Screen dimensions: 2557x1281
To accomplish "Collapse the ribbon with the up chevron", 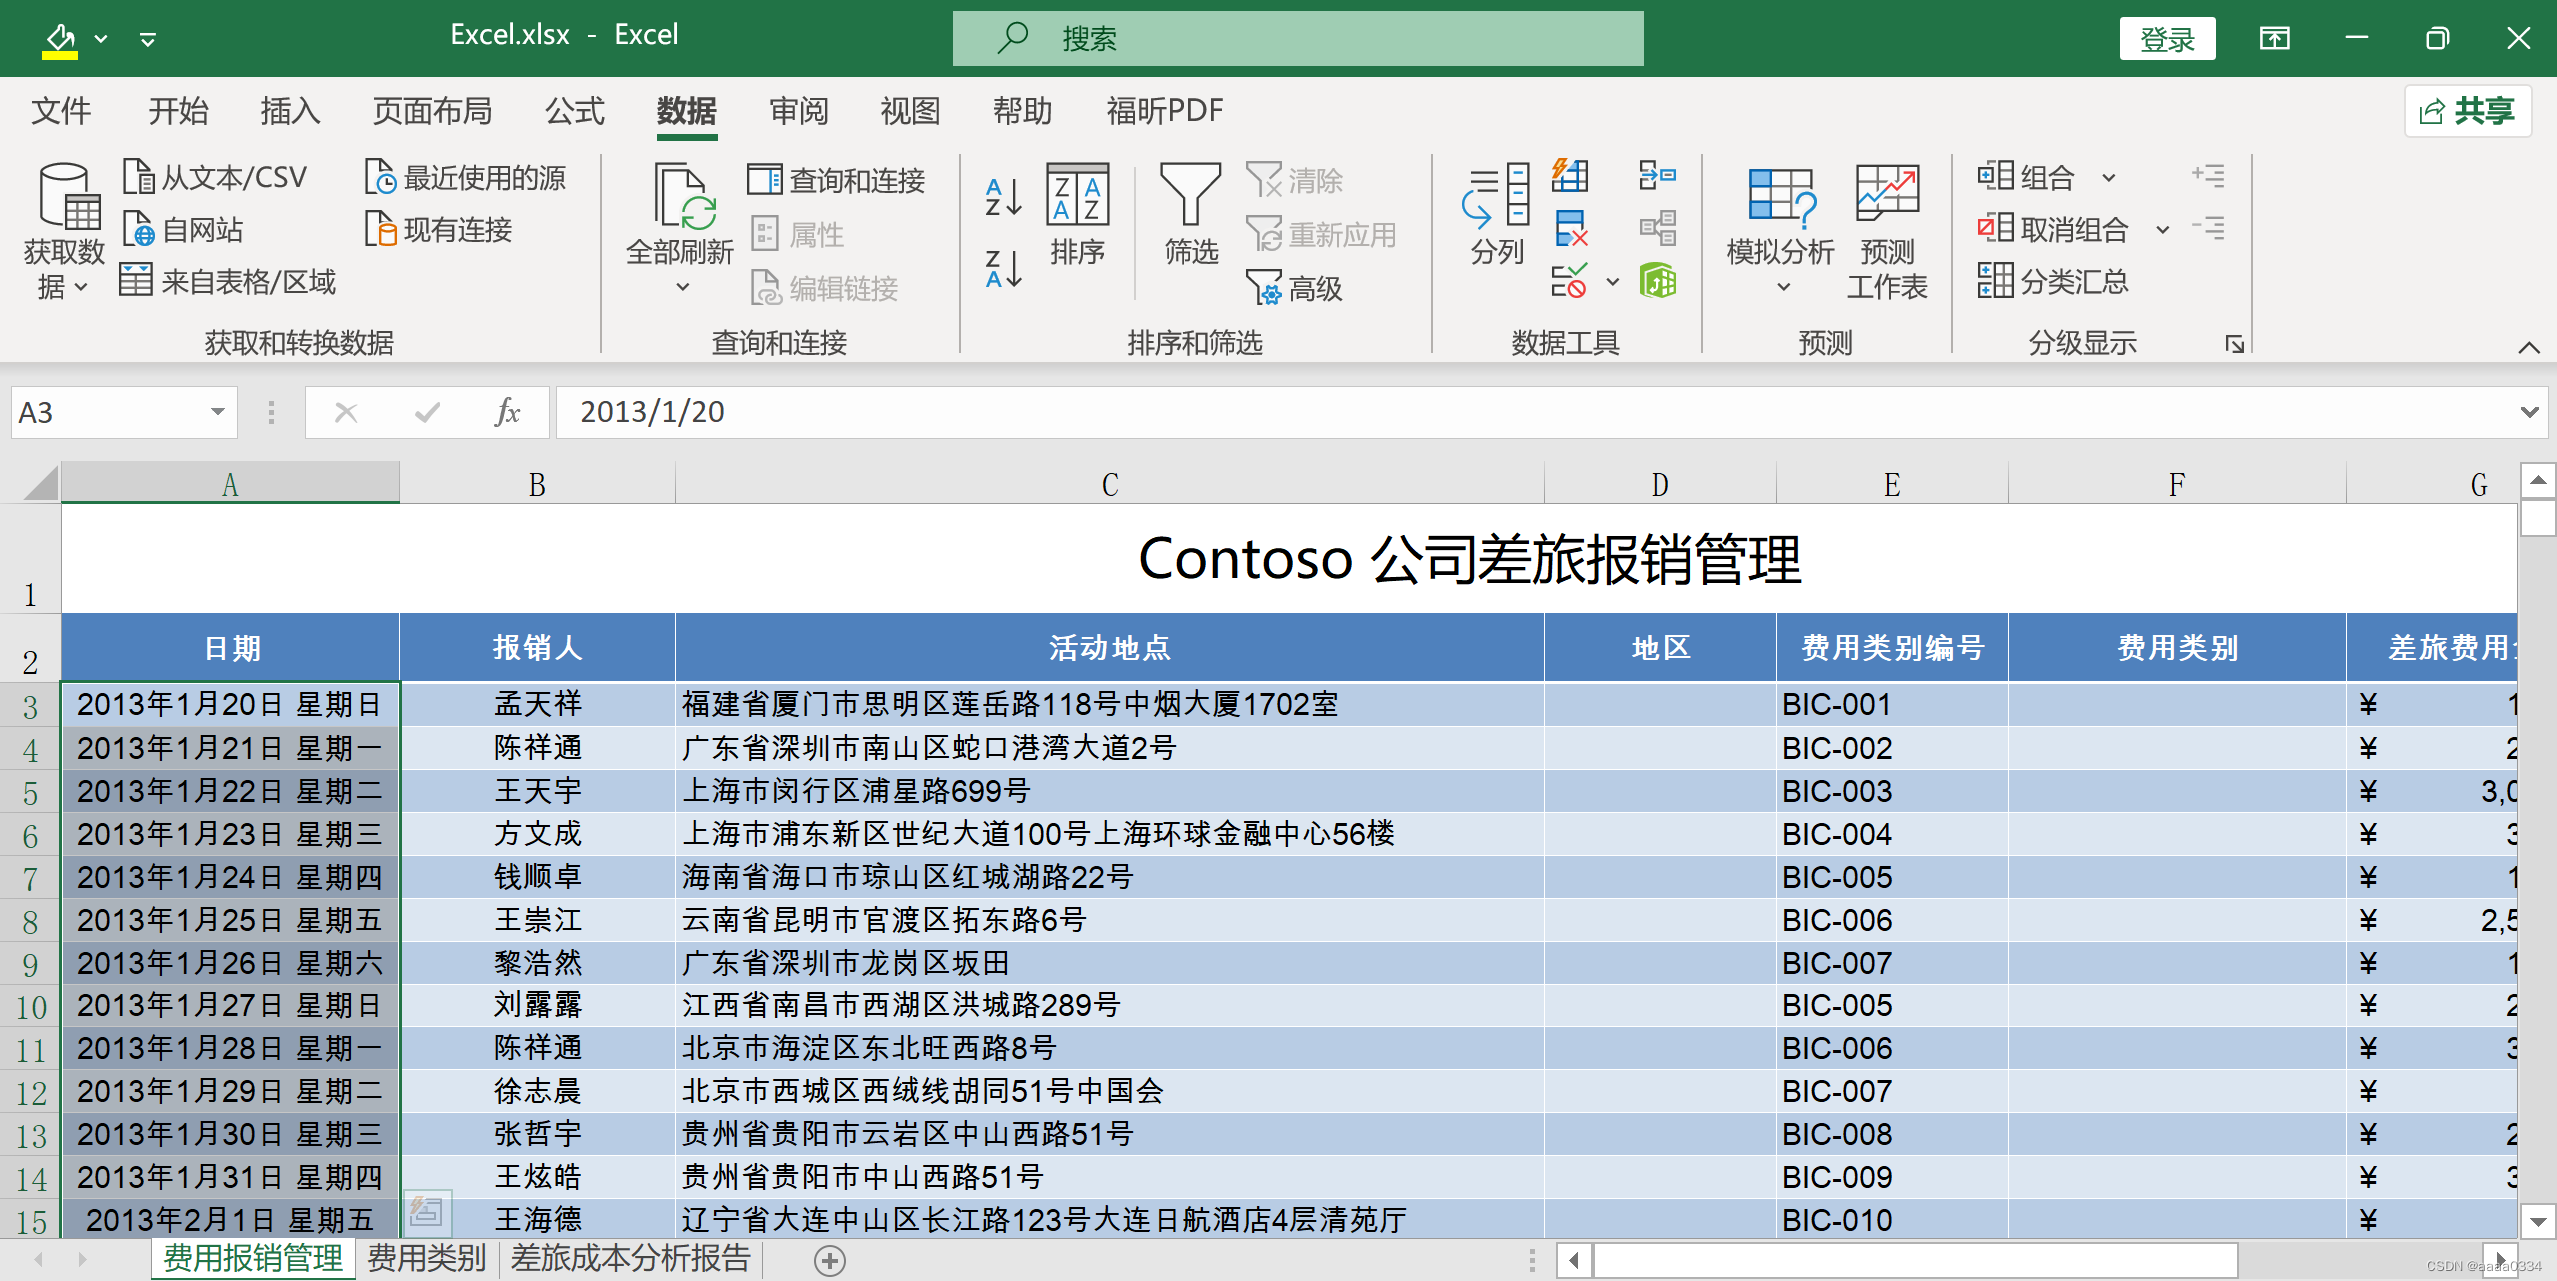I will pyautogui.click(x=2528, y=347).
